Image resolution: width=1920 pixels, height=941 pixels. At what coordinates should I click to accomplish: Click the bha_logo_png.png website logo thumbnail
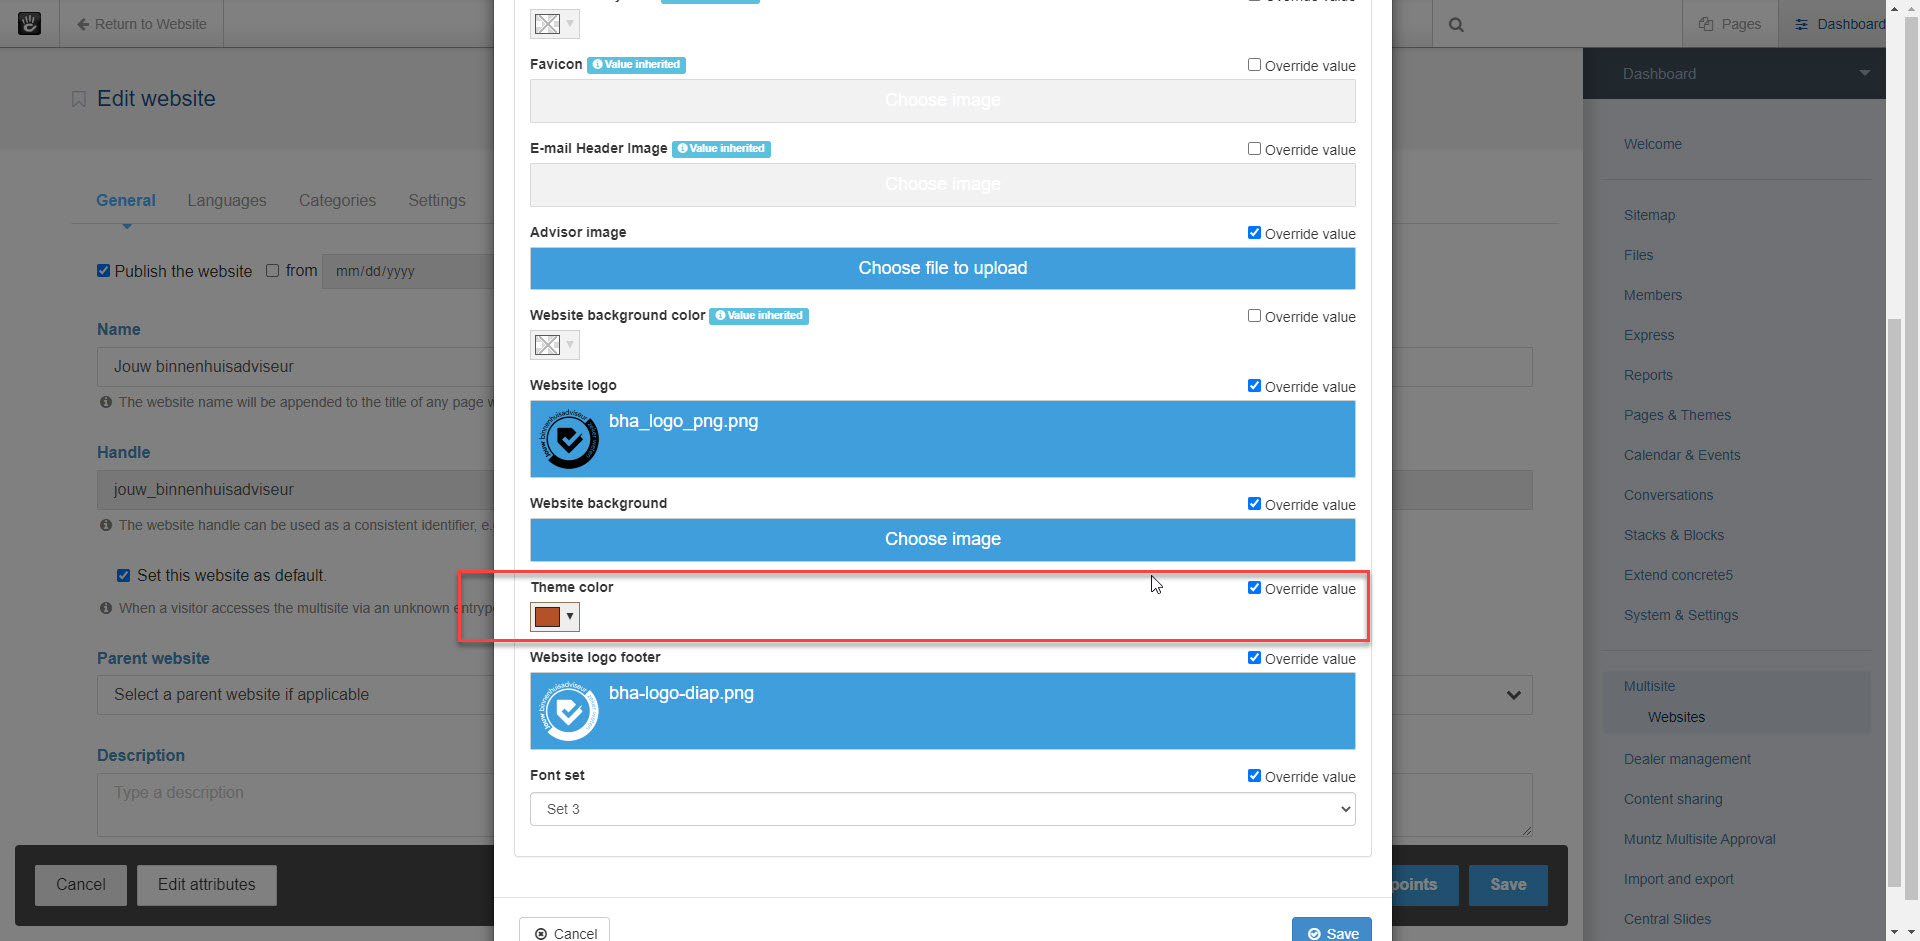pos(569,439)
